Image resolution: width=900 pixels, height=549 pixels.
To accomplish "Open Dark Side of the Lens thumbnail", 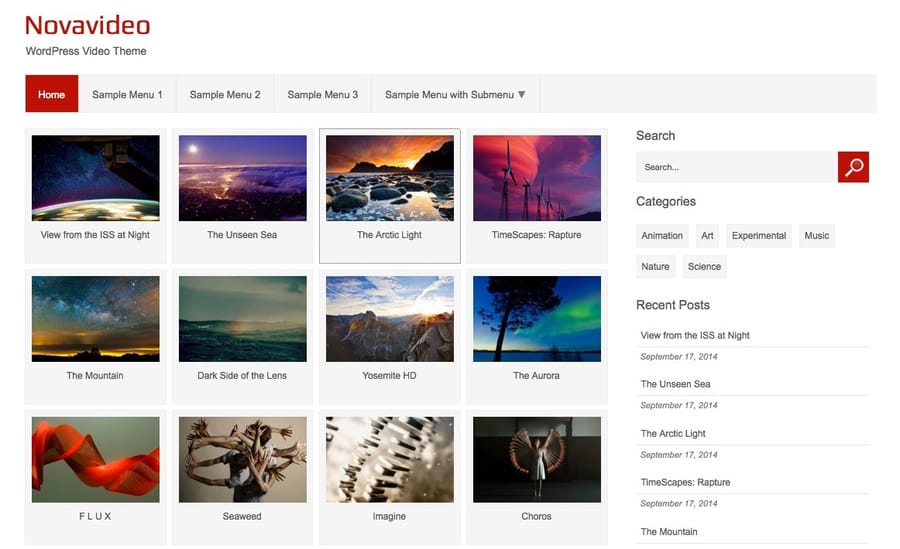I will click(x=243, y=319).
